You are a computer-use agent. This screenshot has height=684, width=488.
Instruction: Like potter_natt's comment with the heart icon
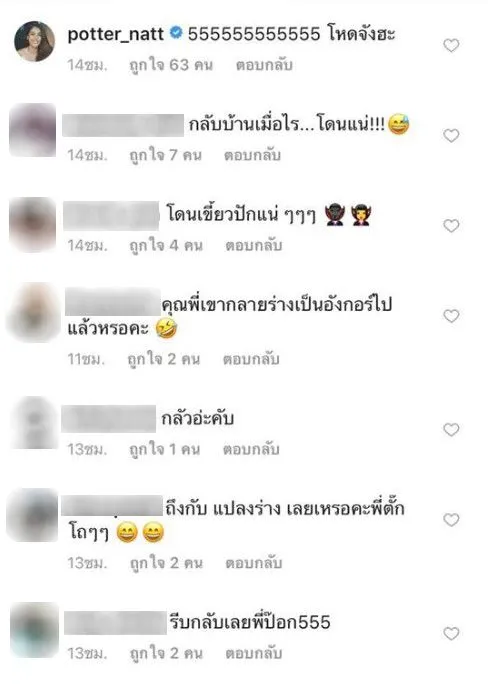click(x=451, y=45)
